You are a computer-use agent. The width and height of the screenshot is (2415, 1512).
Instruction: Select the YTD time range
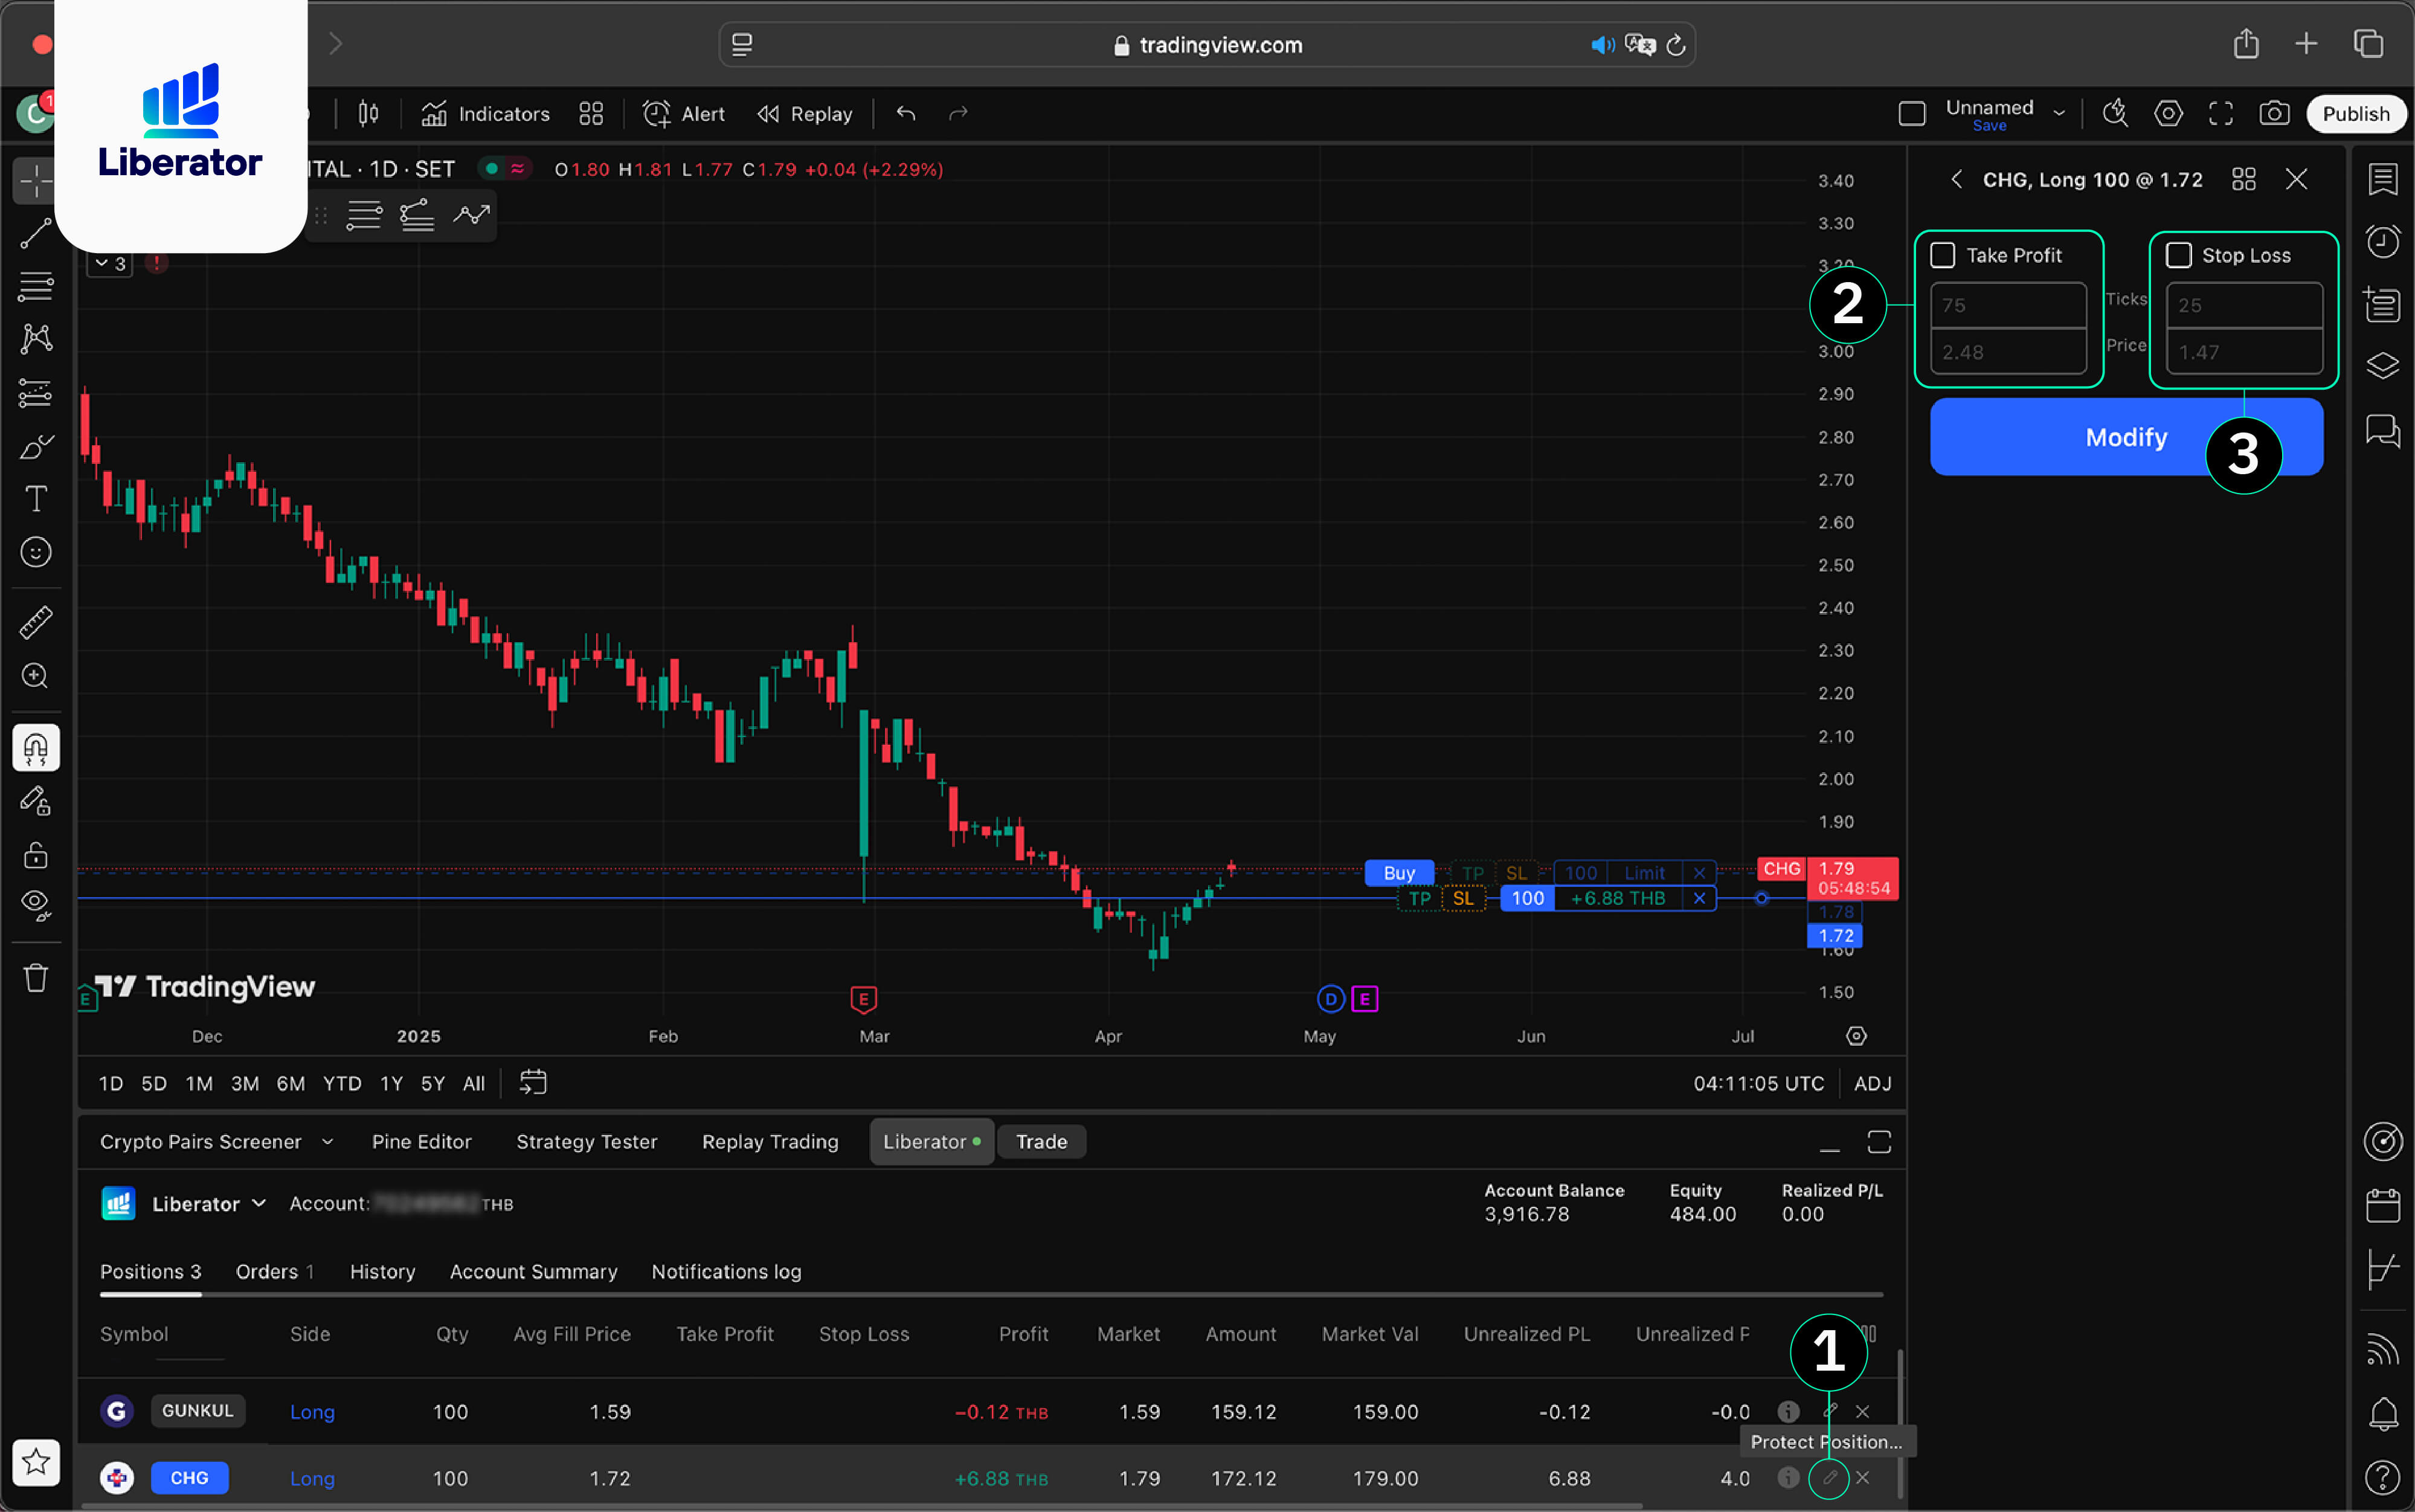[x=342, y=1084]
